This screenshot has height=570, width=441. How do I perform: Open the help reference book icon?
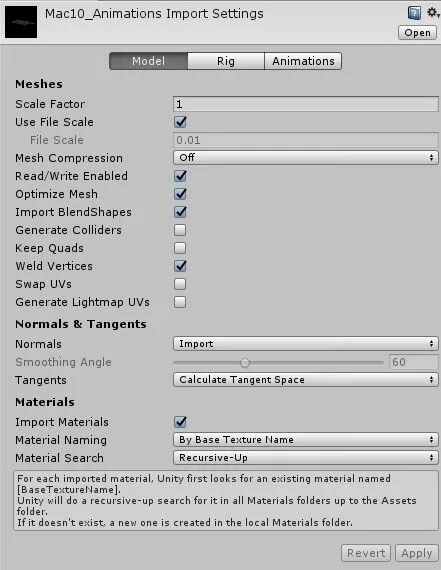click(x=414, y=13)
